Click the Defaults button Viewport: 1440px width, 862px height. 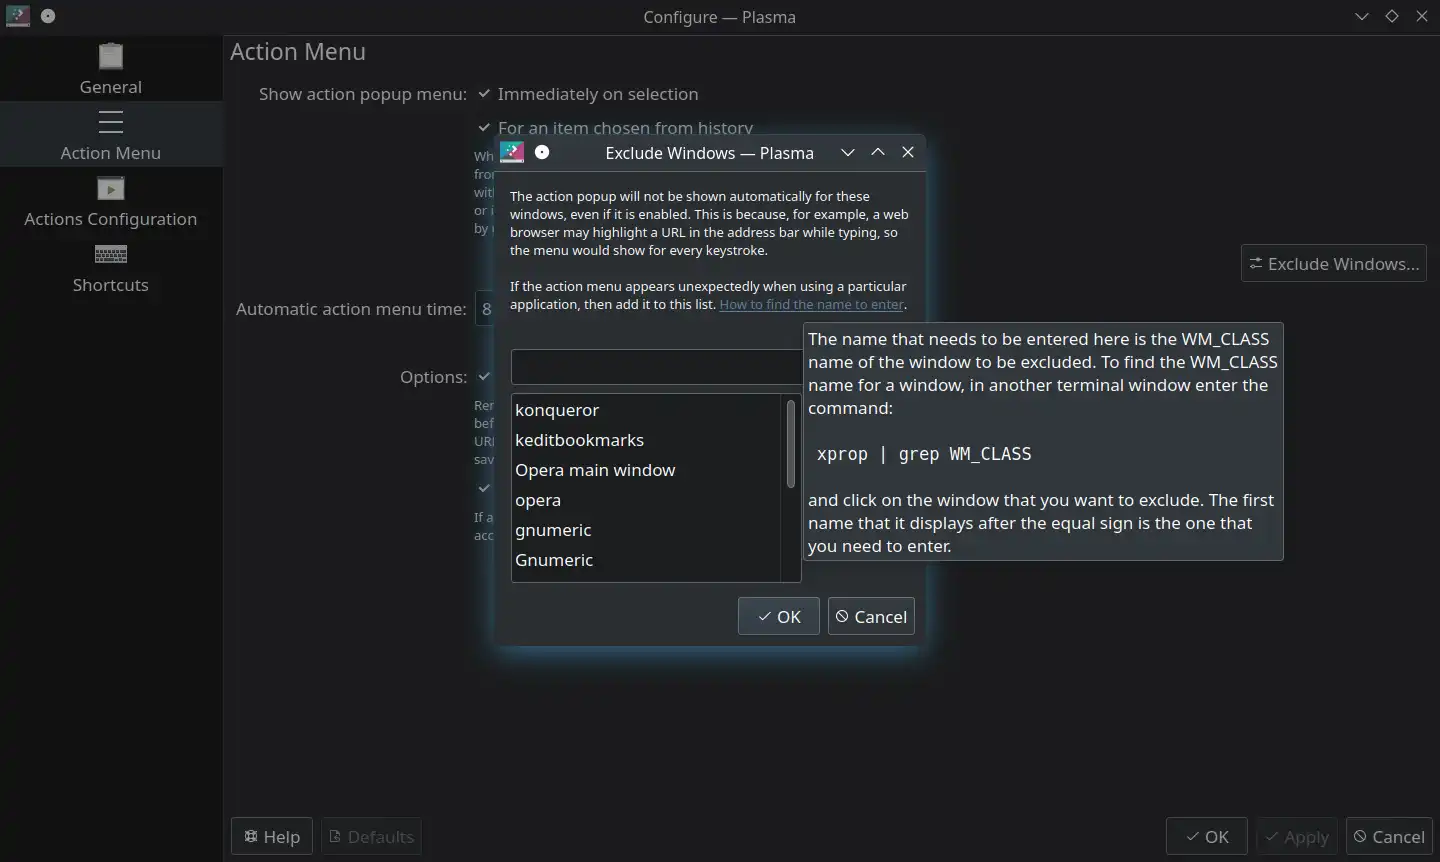(x=371, y=837)
